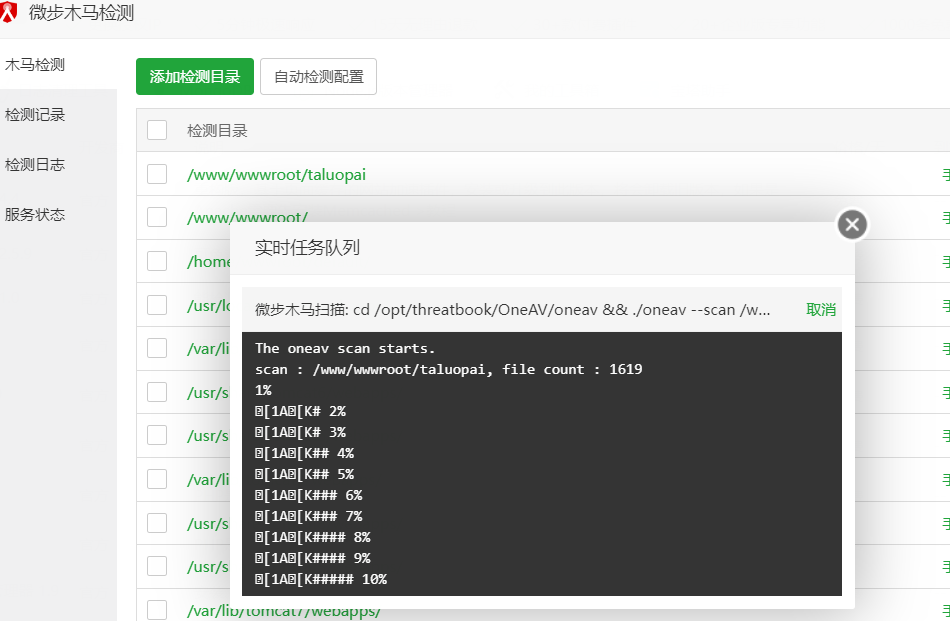Click the 实时任务队列 dialog title

pyautogui.click(x=307, y=248)
